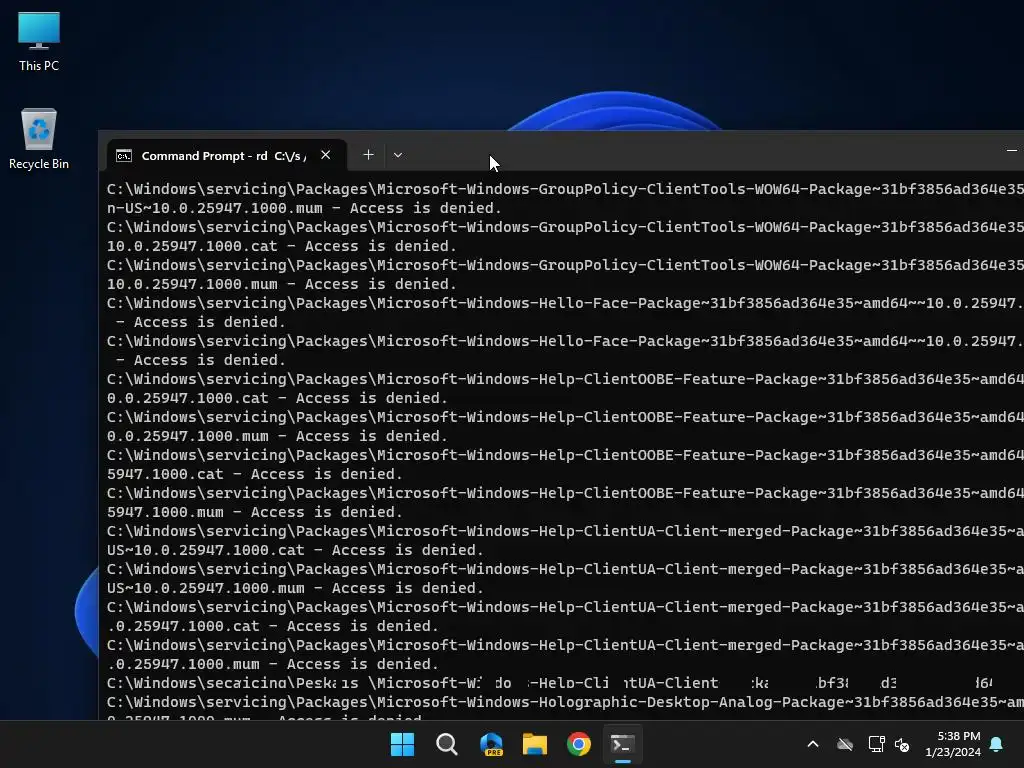Click the line '.0.25947.1000.mum - Access is denied.'
Image resolution: width=1024 pixels, height=768 pixels.
pyautogui.click(x=273, y=664)
